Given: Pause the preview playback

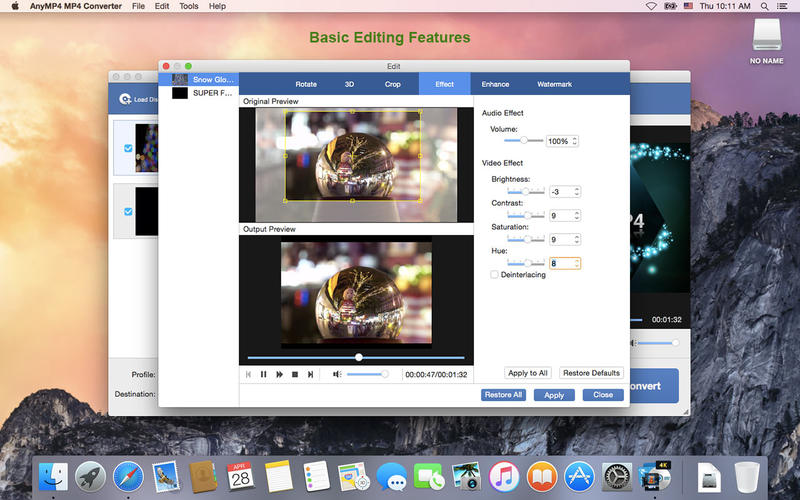Looking at the screenshot, I should (264, 374).
